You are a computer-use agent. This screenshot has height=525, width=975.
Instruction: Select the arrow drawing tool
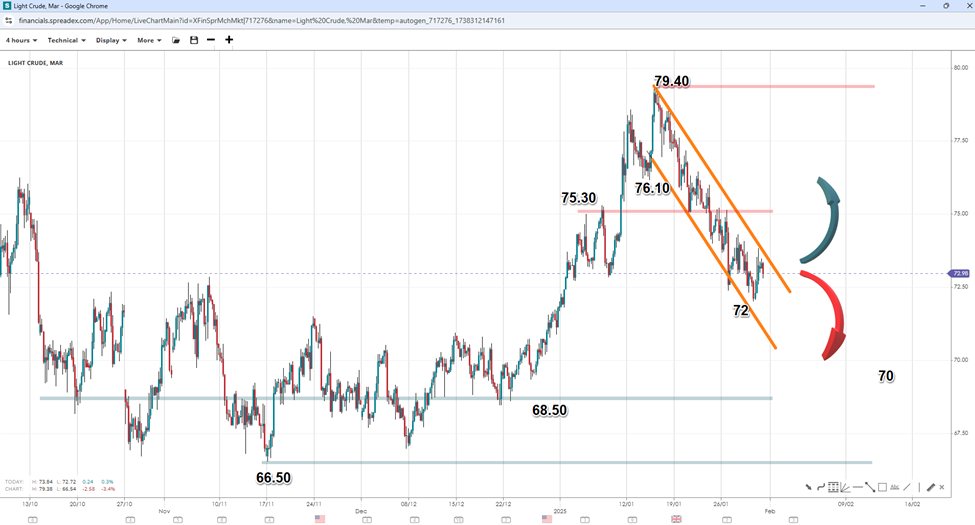coord(809,487)
